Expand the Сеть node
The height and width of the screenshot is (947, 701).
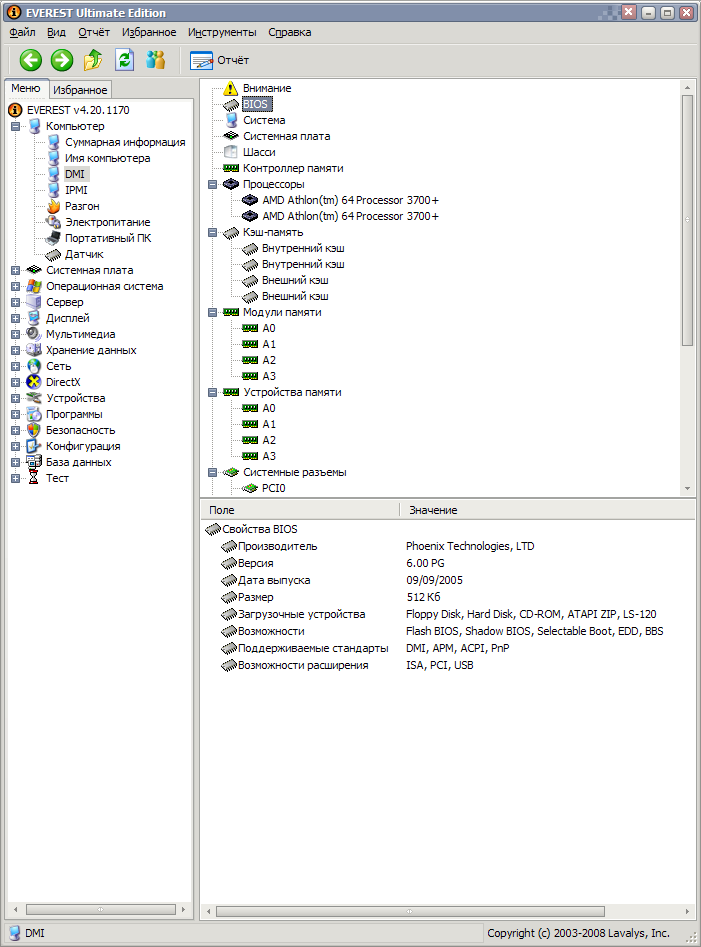click(15, 367)
